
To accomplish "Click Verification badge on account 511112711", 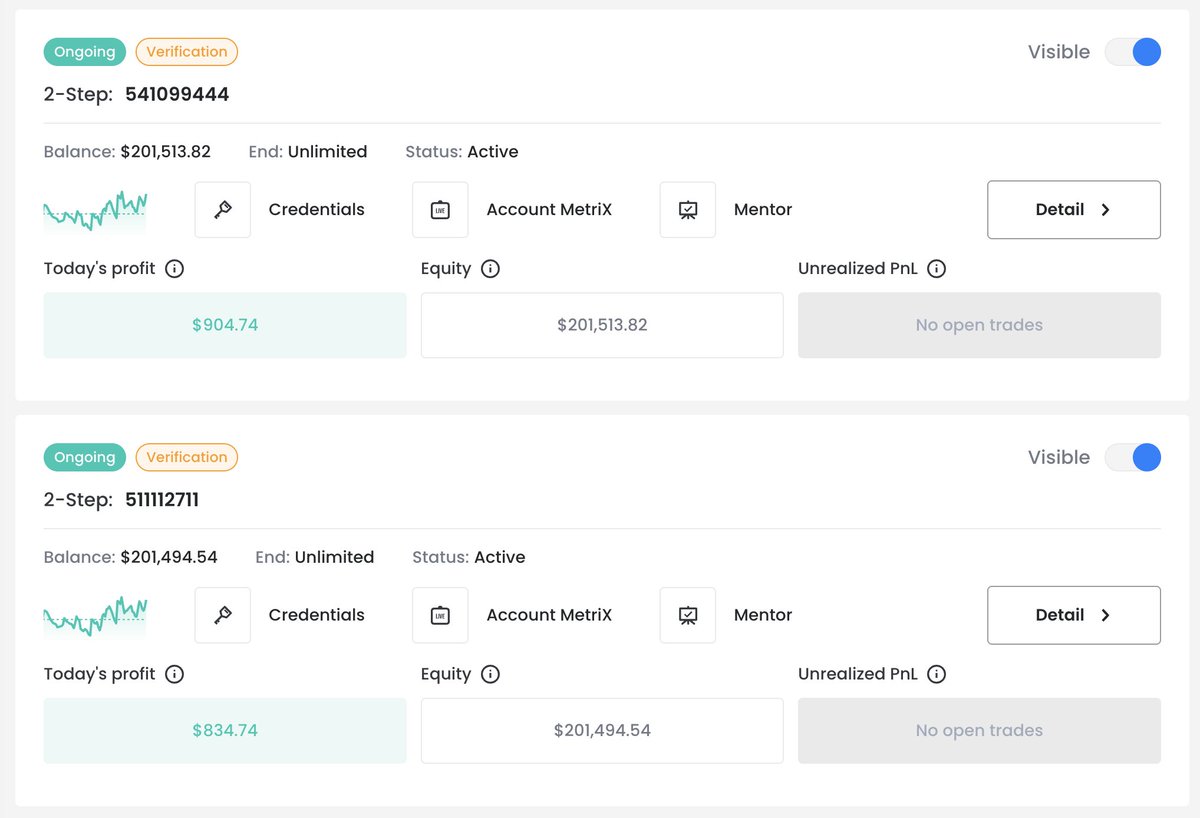I will pos(187,457).
